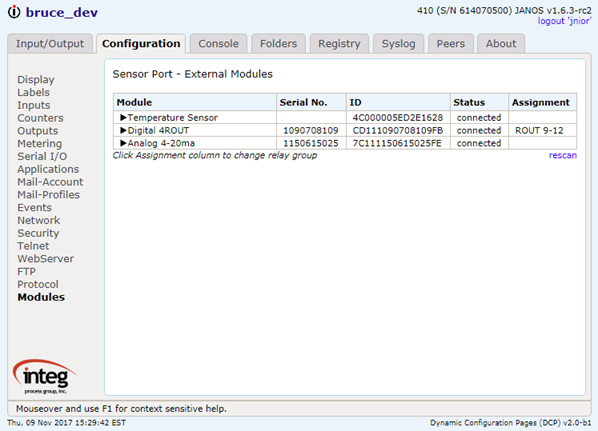The height and width of the screenshot is (431, 598).
Task: Log out via logout 'jnior' link
Action: pos(564,21)
